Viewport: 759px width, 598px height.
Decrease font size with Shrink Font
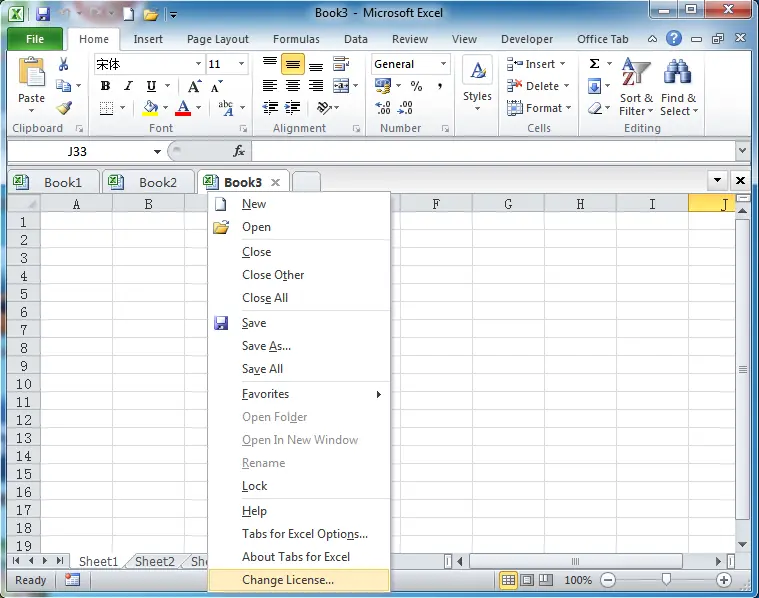pyautogui.click(x=216, y=87)
